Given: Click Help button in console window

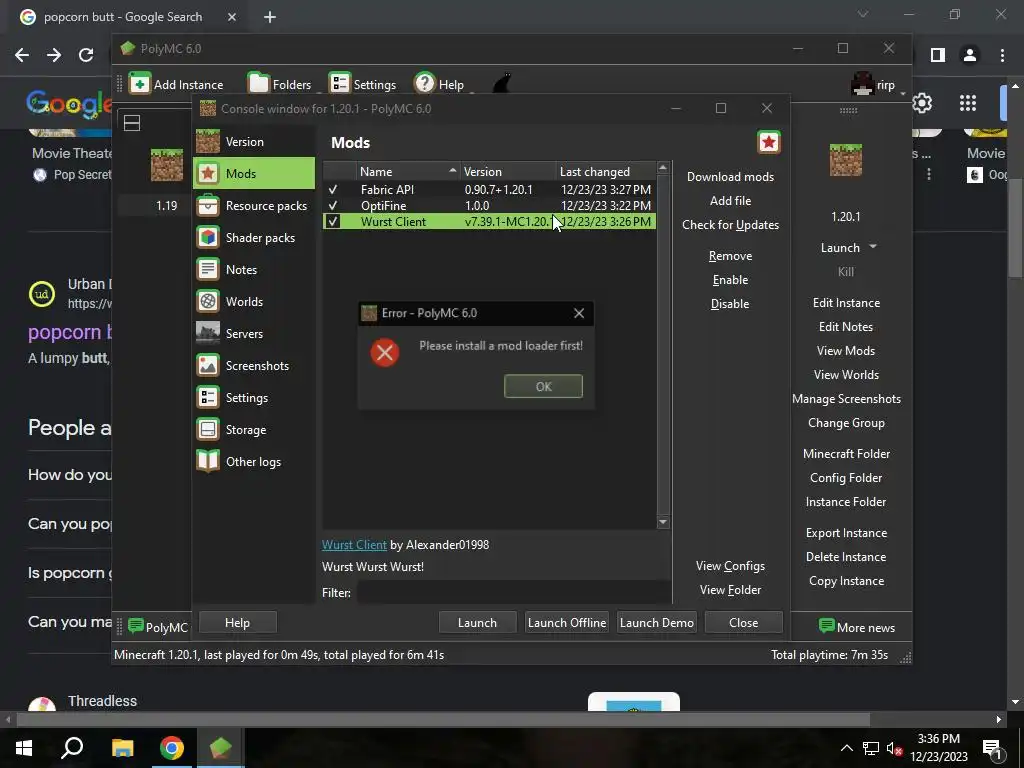Looking at the screenshot, I should (x=237, y=622).
